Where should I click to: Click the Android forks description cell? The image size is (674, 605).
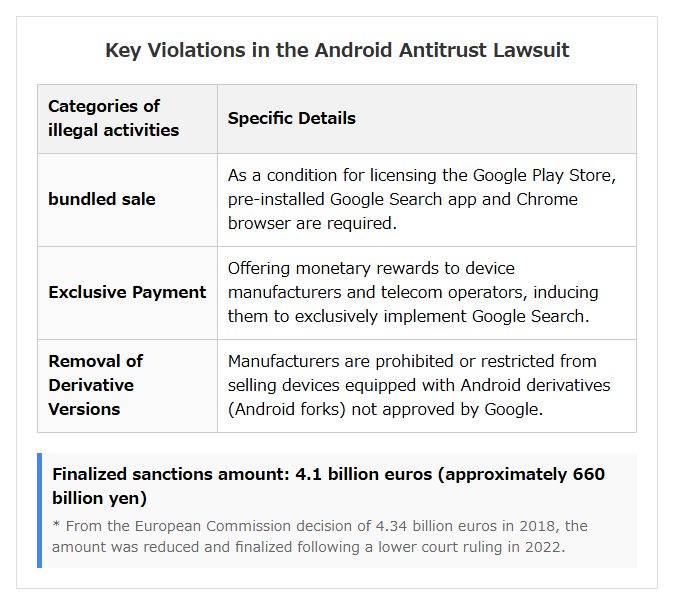419,385
